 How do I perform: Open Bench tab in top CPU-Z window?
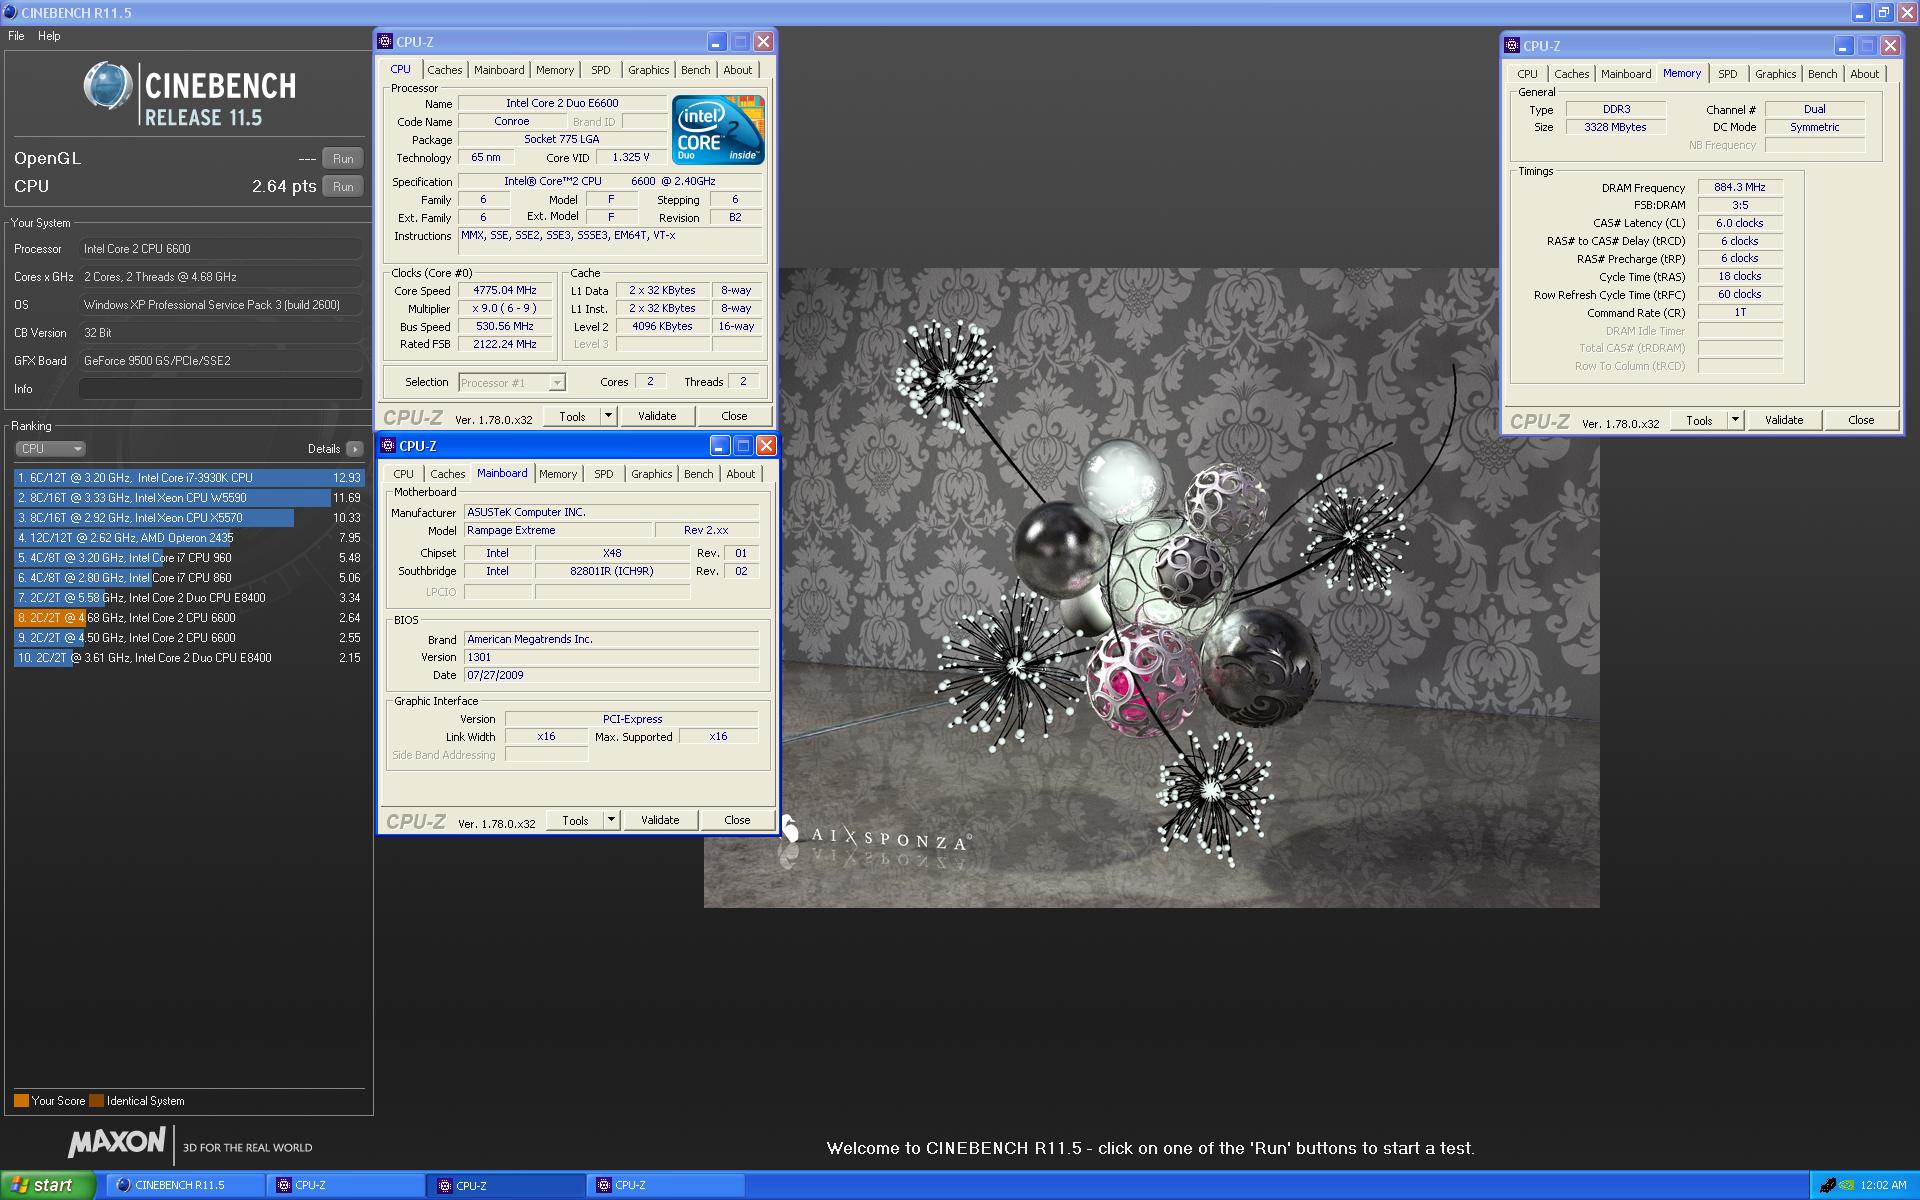(x=695, y=70)
